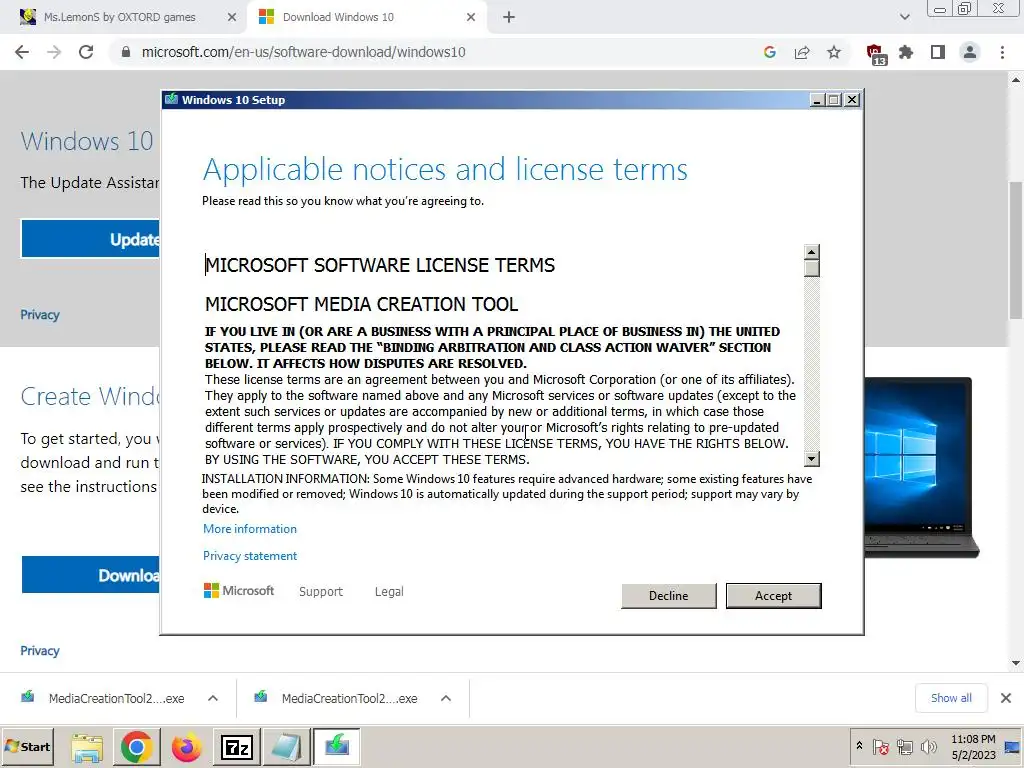This screenshot has height=768, width=1024.
Task: Click the Microsoft logo in Setup footer
Action: tap(239, 591)
